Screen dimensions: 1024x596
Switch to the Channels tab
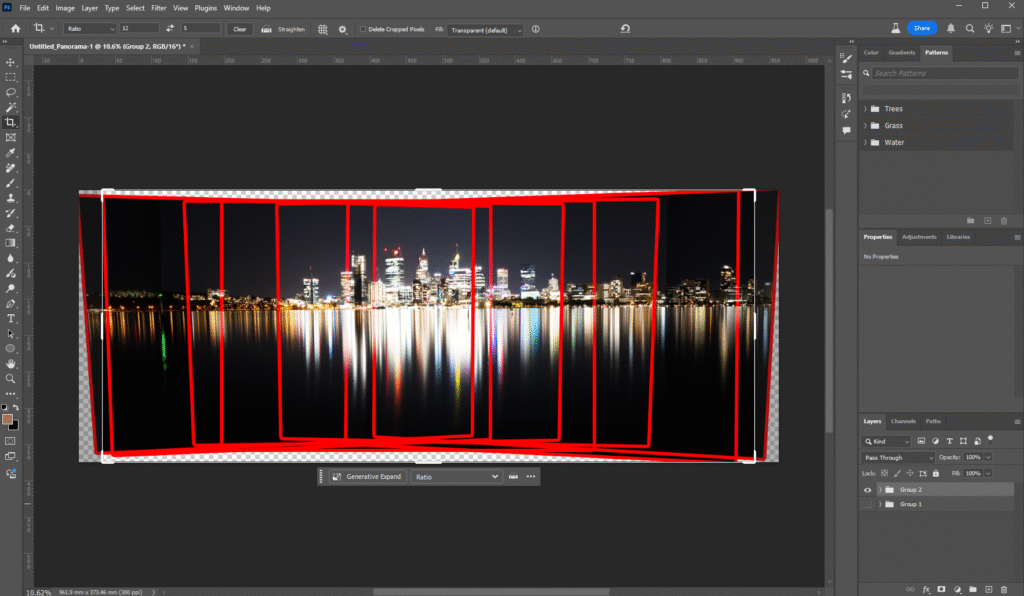click(903, 421)
